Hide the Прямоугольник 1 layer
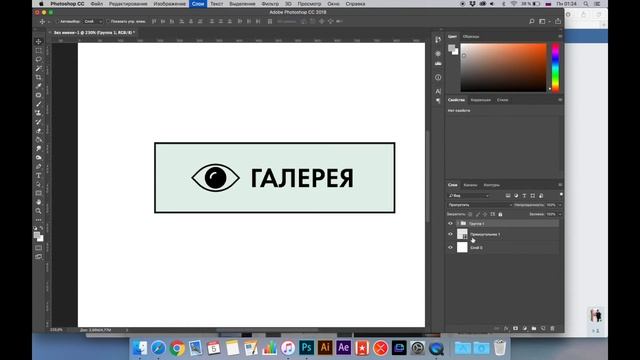 pos(451,234)
